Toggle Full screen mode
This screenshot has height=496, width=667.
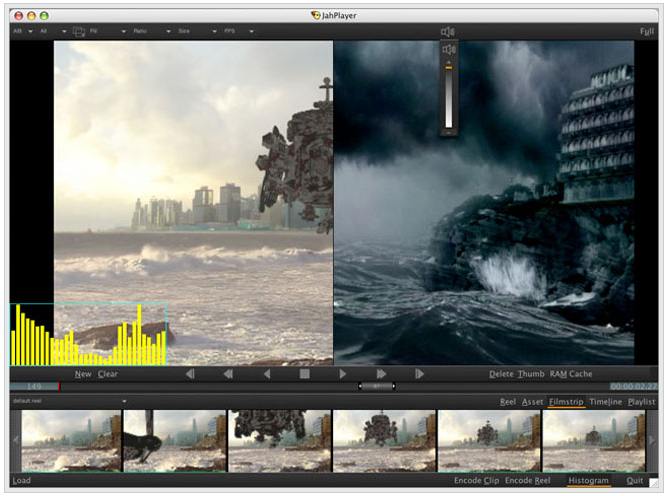coord(647,32)
